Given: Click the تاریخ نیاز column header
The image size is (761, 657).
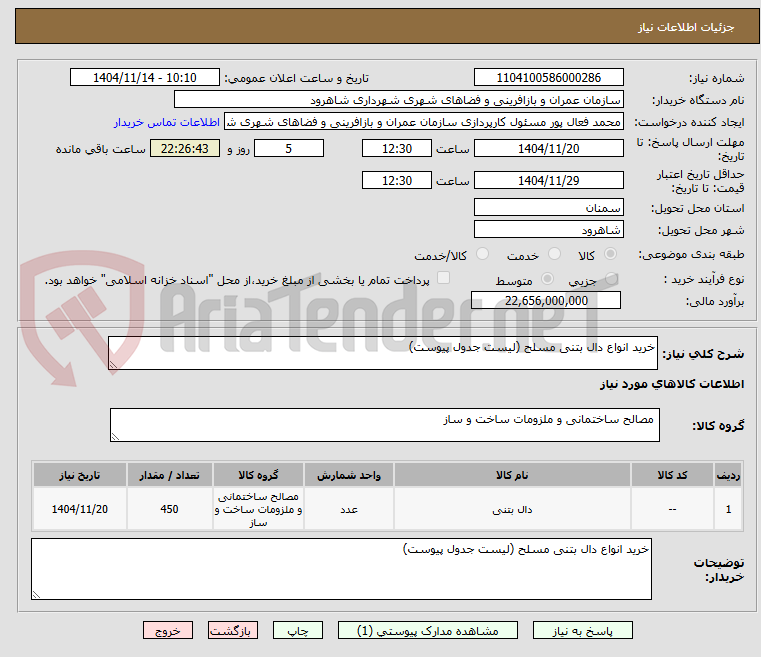Looking at the screenshot, I should pos(80,475).
